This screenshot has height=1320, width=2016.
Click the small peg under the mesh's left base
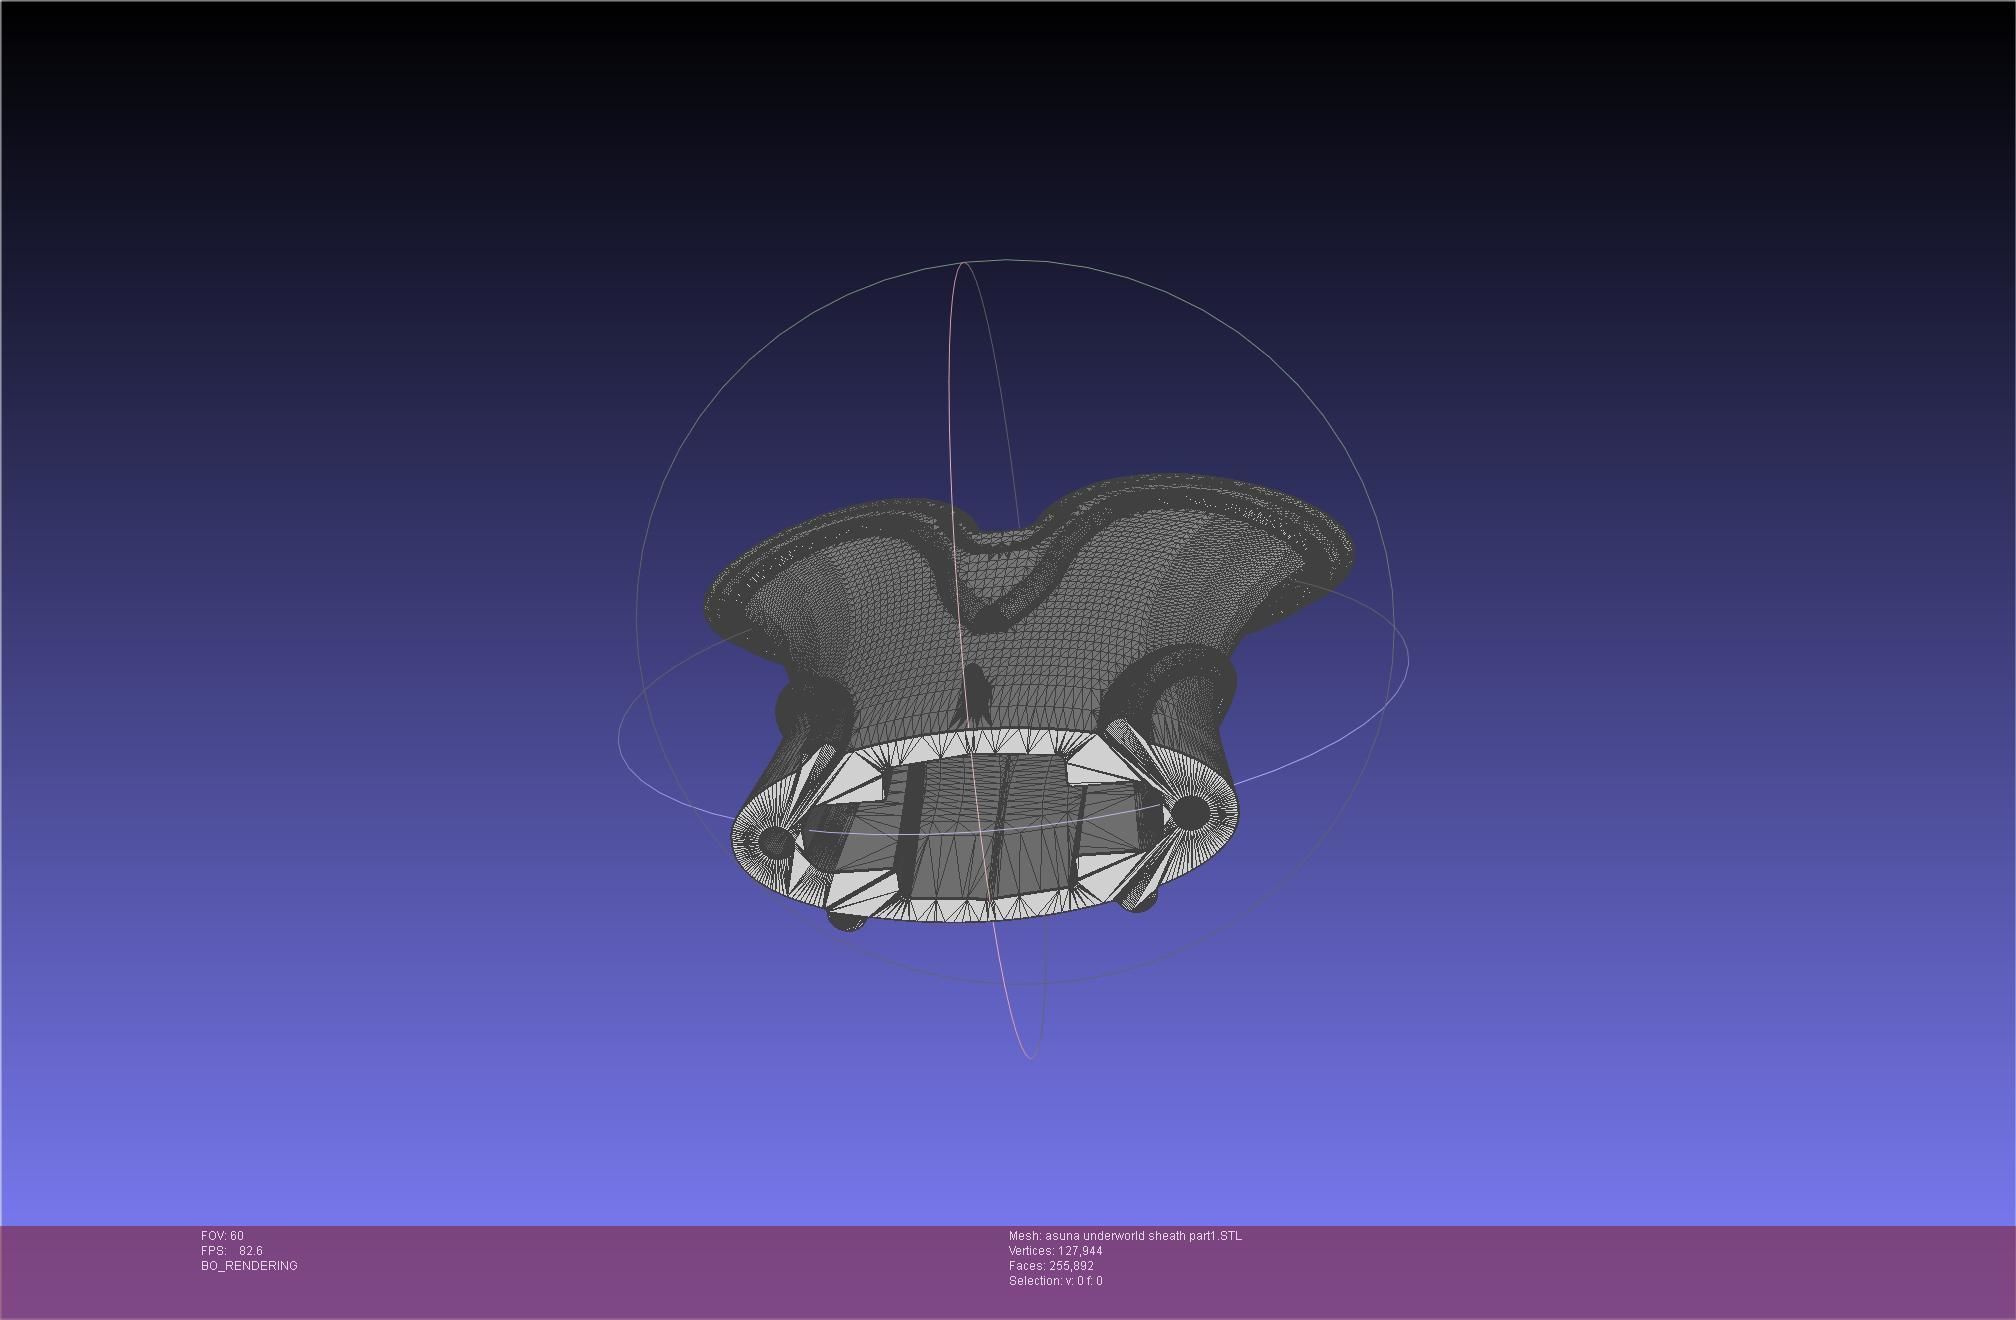pyautogui.click(x=847, y=921)
